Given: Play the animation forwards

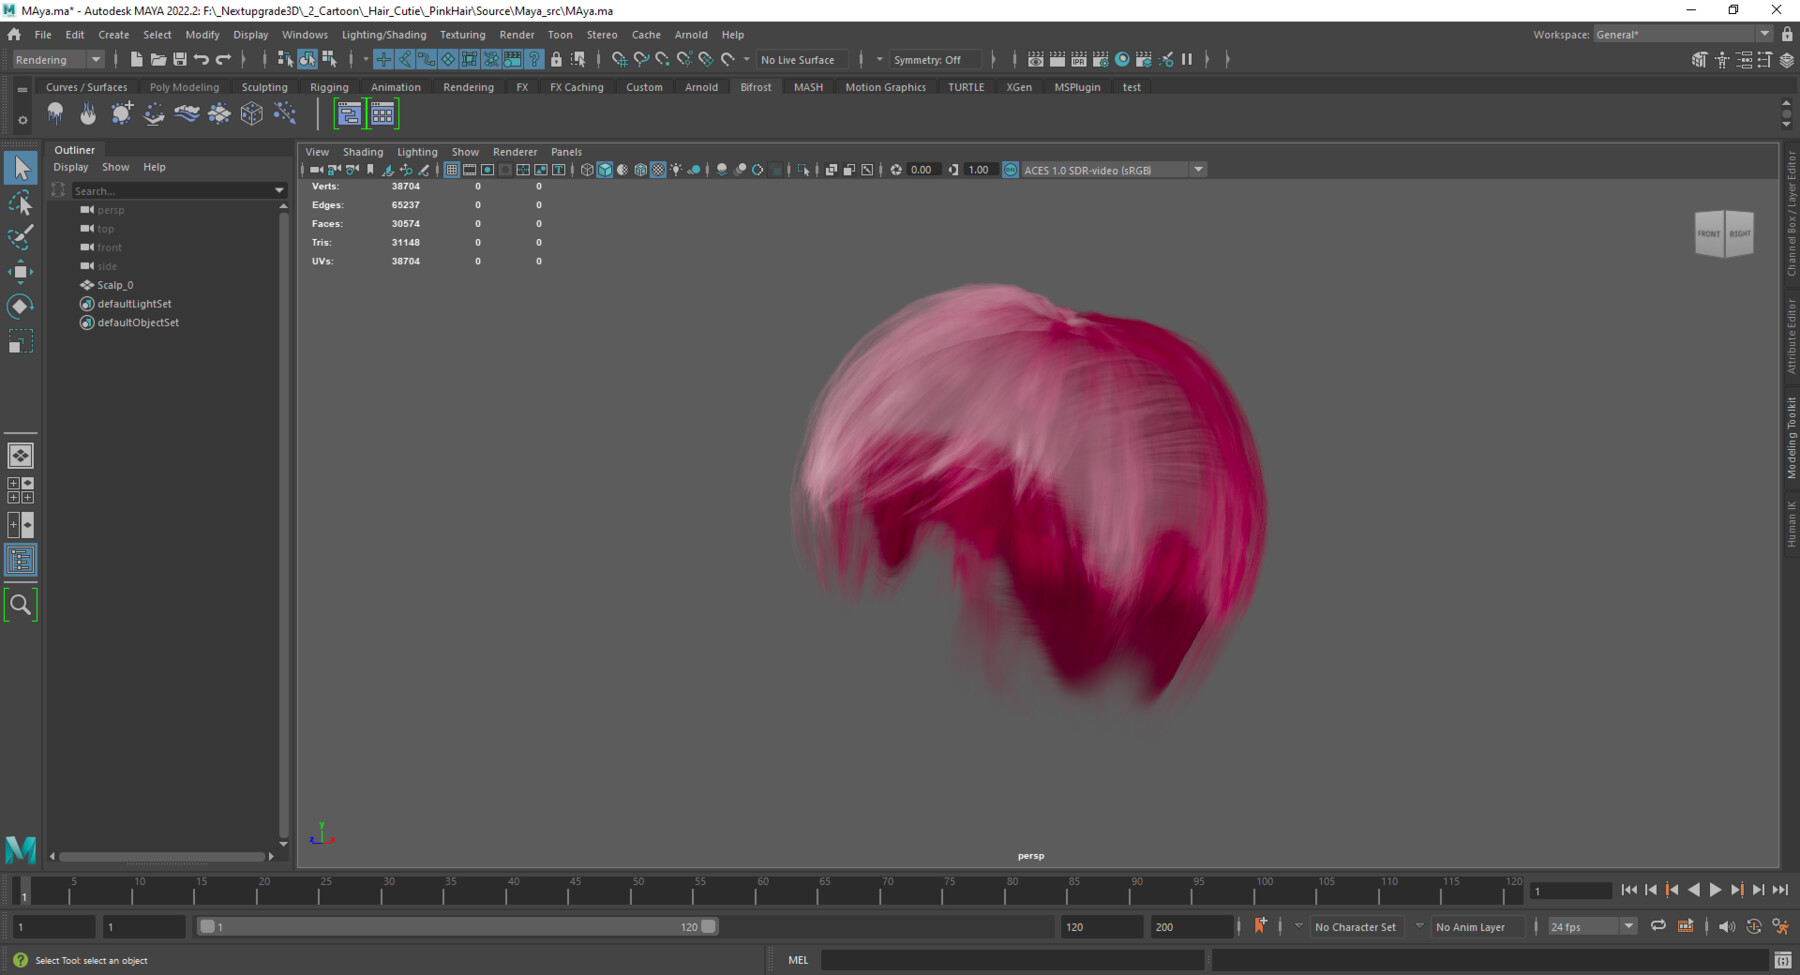Looking at the screenshot, I should (x=1716, y=890).
